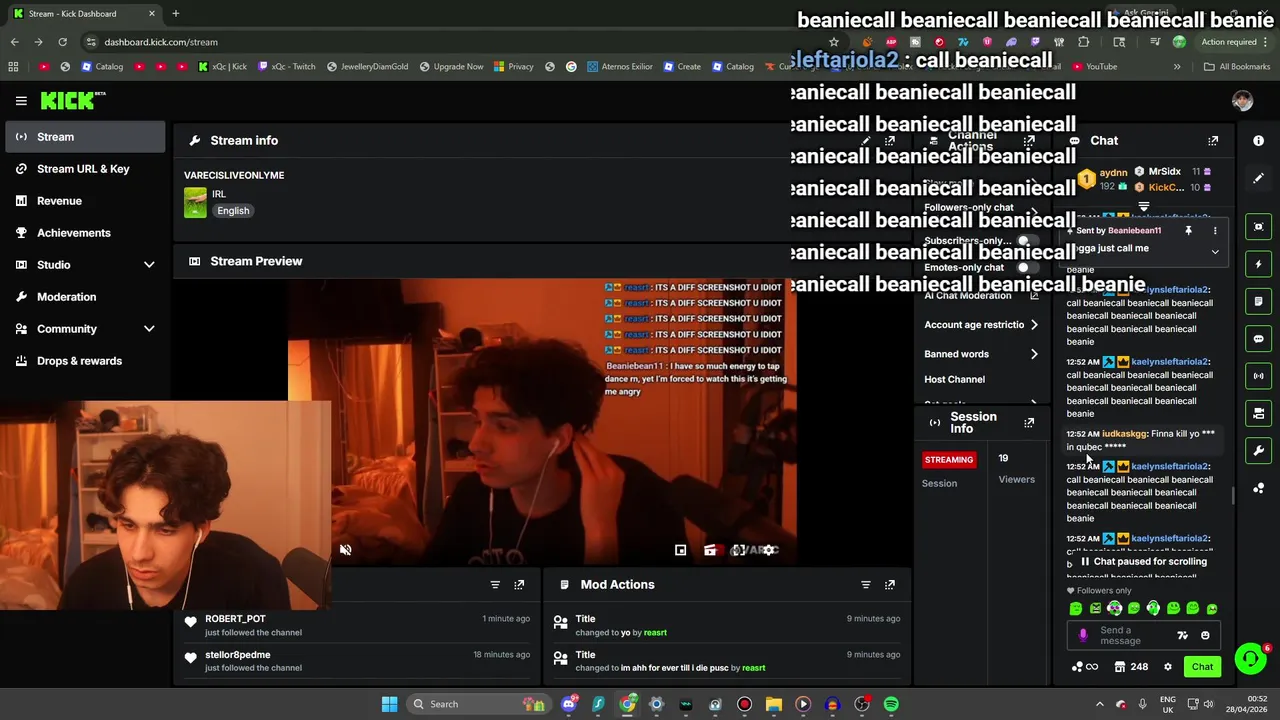Open the emoji picker in chat

(1205, 636)
